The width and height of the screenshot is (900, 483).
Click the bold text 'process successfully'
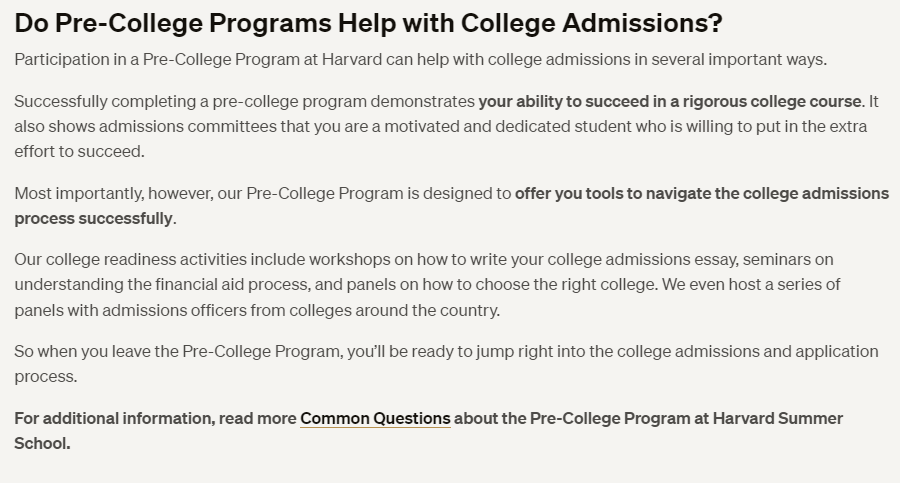93,218
